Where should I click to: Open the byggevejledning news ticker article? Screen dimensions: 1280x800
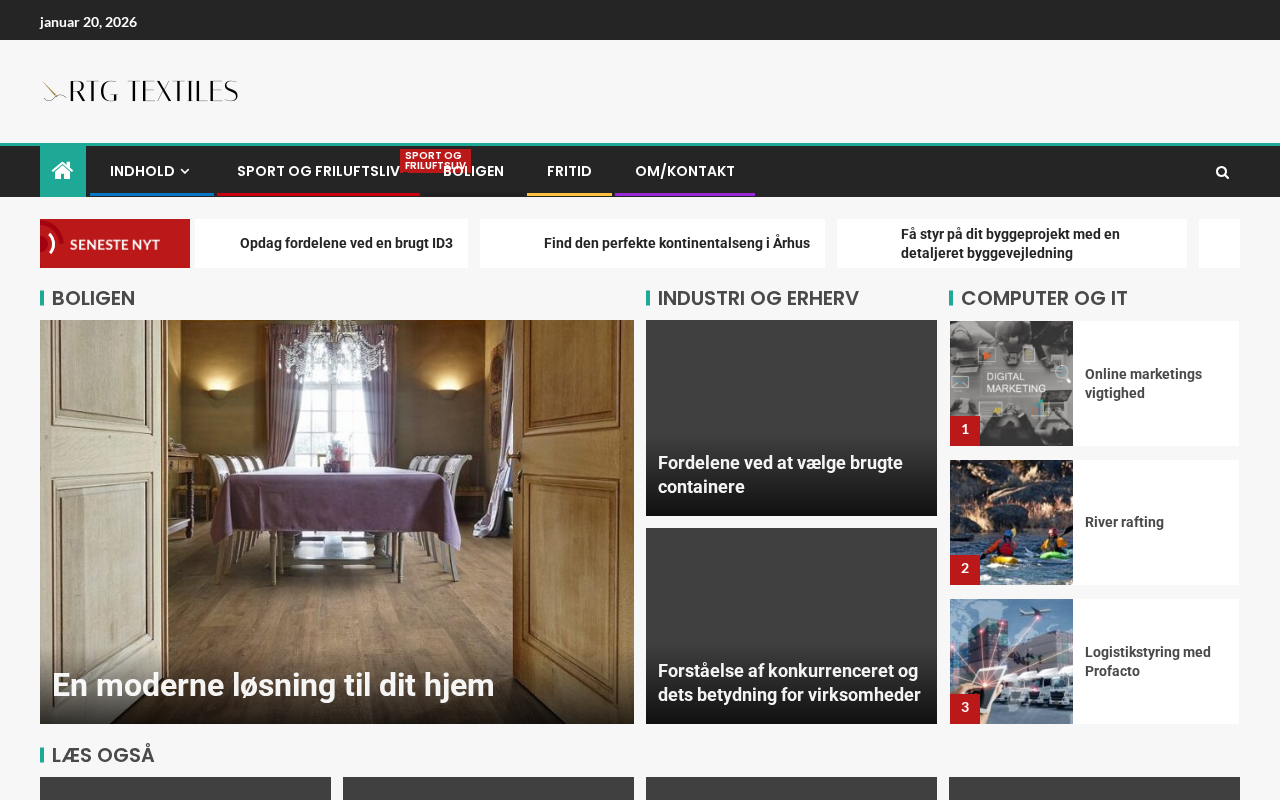[x=1010, y=243]
